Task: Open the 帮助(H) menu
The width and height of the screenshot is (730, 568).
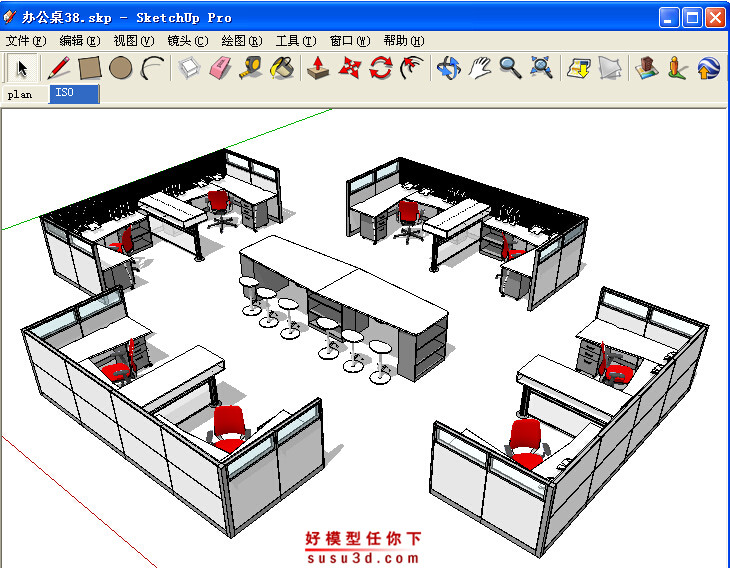Action: (x=404, y=41)
